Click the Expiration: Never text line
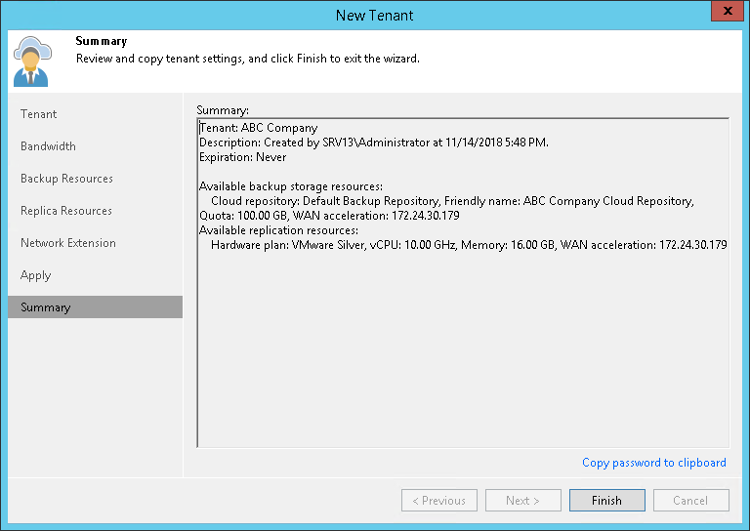Viewport: 750px width, 531px height. pyautogui.click(x=243, y=157)
